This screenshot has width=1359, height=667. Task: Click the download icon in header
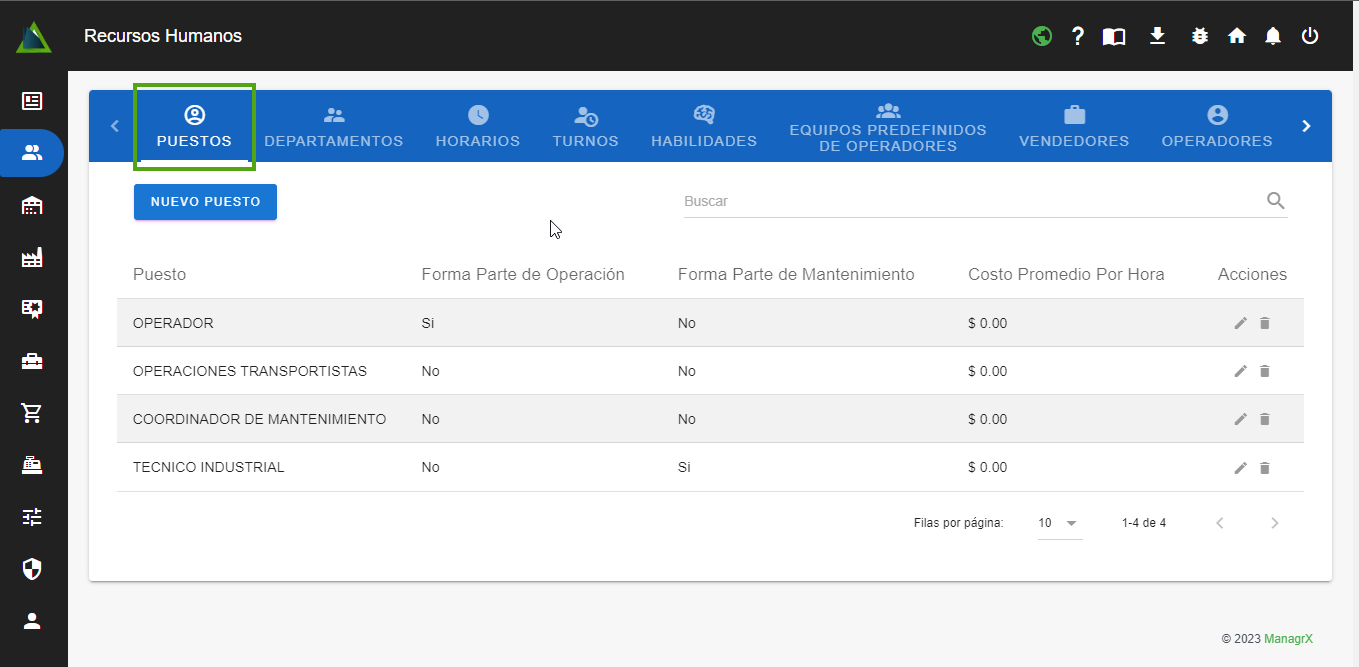1157,36
